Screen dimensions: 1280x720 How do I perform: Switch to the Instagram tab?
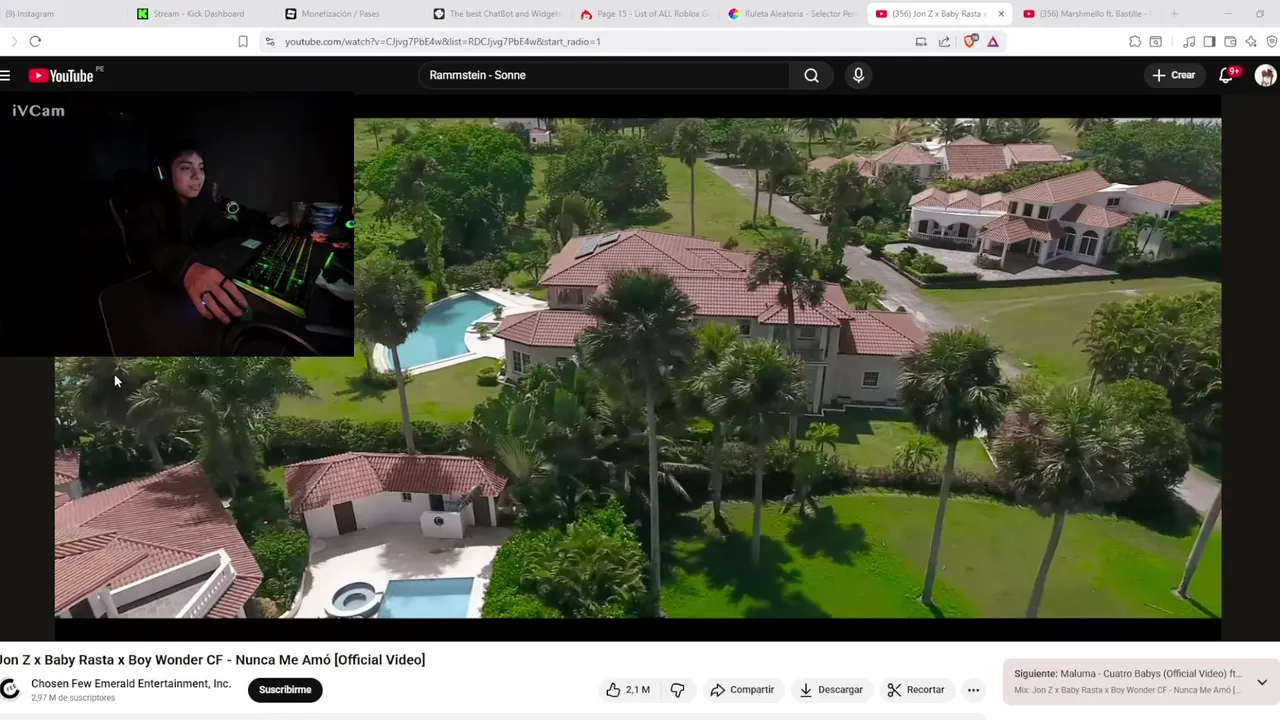(x=60, y=14)
